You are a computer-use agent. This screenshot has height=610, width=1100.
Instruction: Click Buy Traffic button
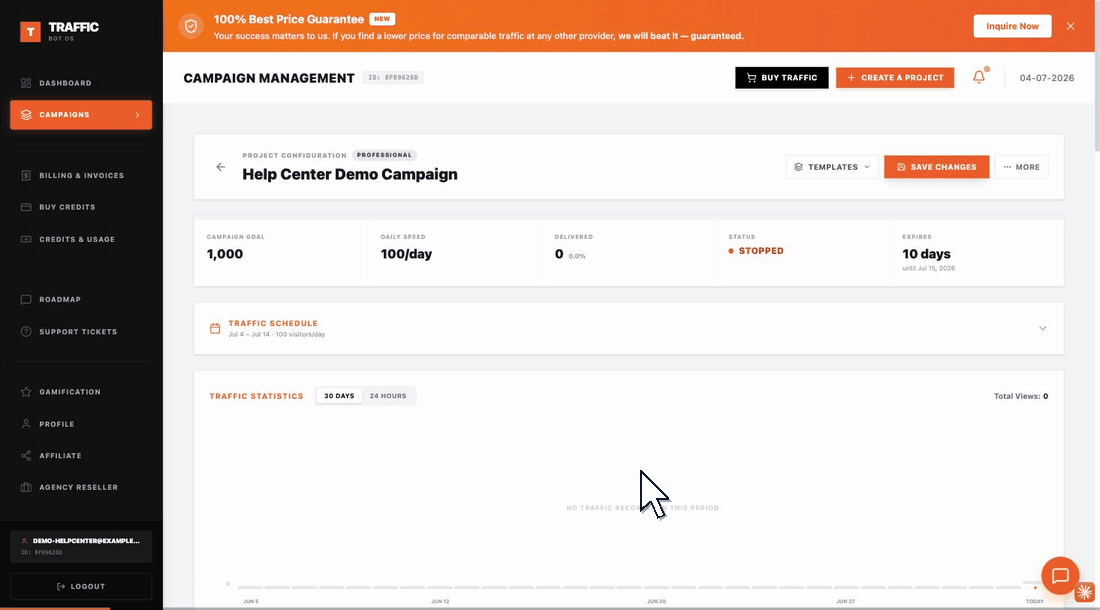point(782,78)
